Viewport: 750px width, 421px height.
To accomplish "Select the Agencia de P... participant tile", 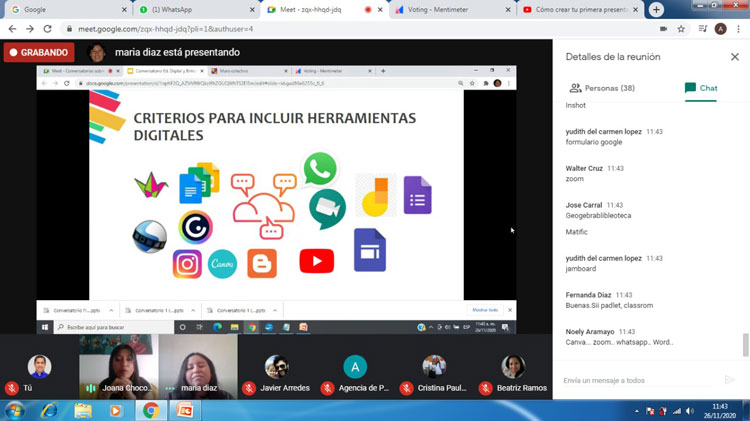I will tap(355, 367).
